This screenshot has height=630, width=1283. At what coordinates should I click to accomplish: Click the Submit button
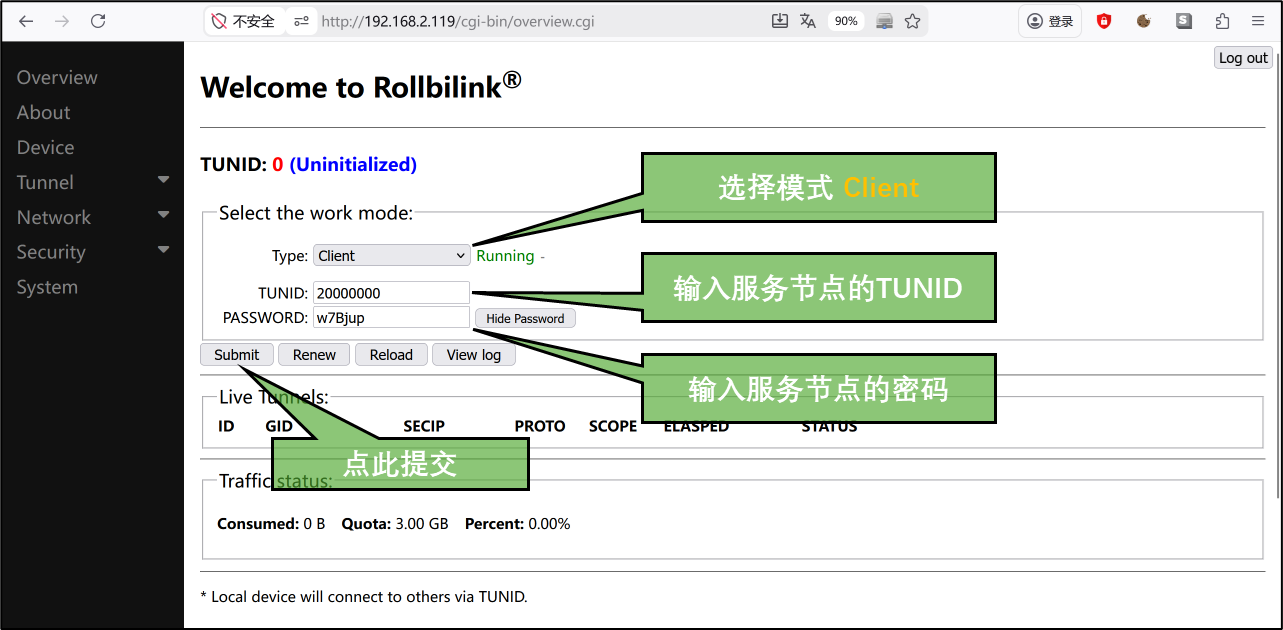(x=237, y=355)
